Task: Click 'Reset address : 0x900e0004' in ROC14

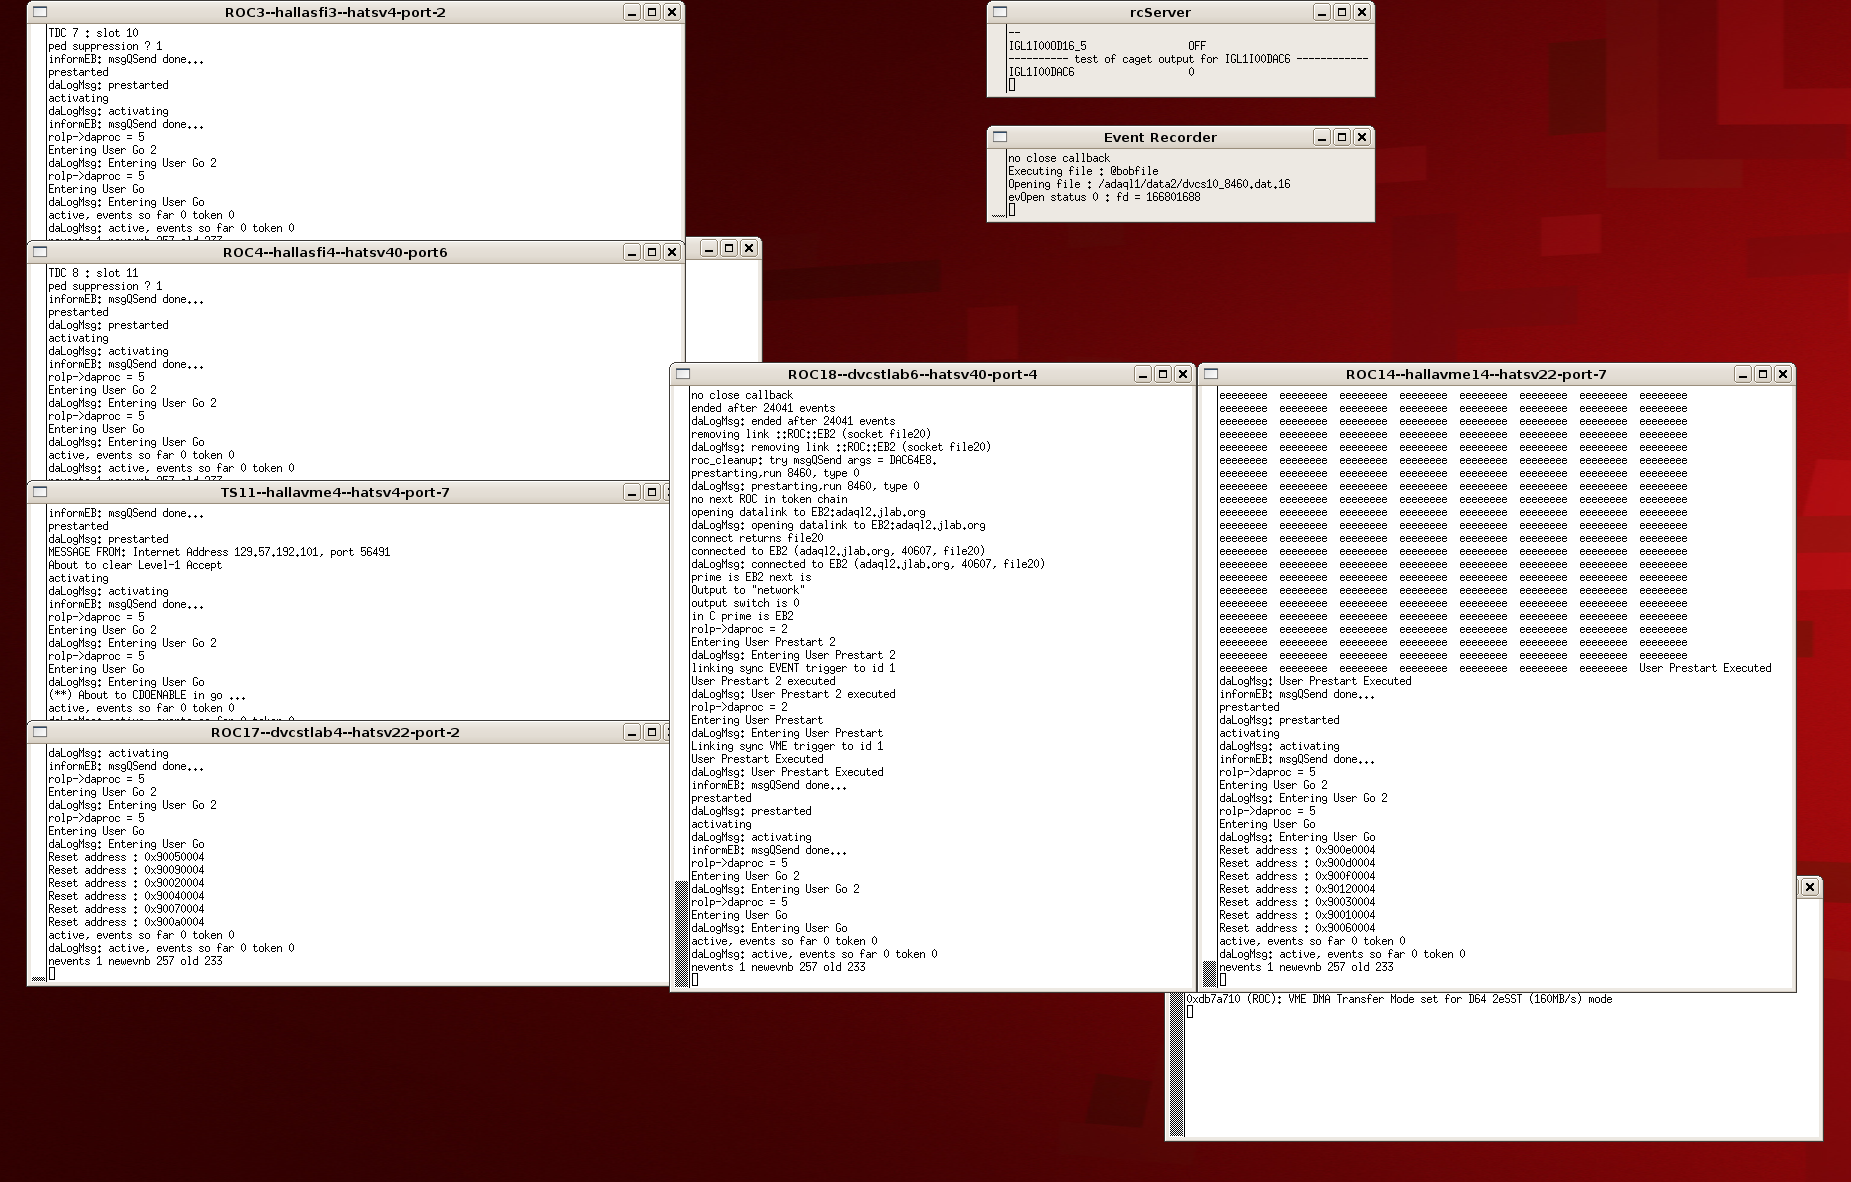Action: tap(1297, 850)
